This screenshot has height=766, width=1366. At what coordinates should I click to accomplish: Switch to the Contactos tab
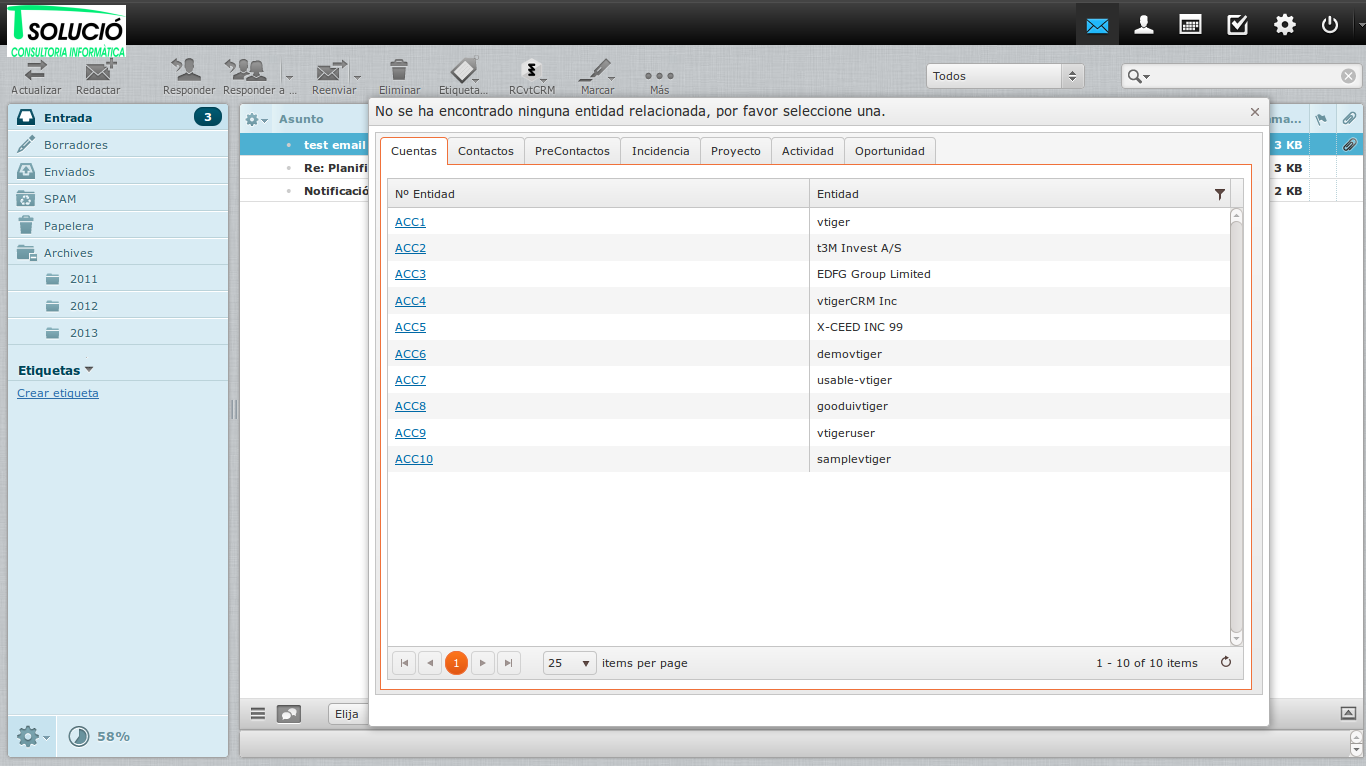point(485,151)
